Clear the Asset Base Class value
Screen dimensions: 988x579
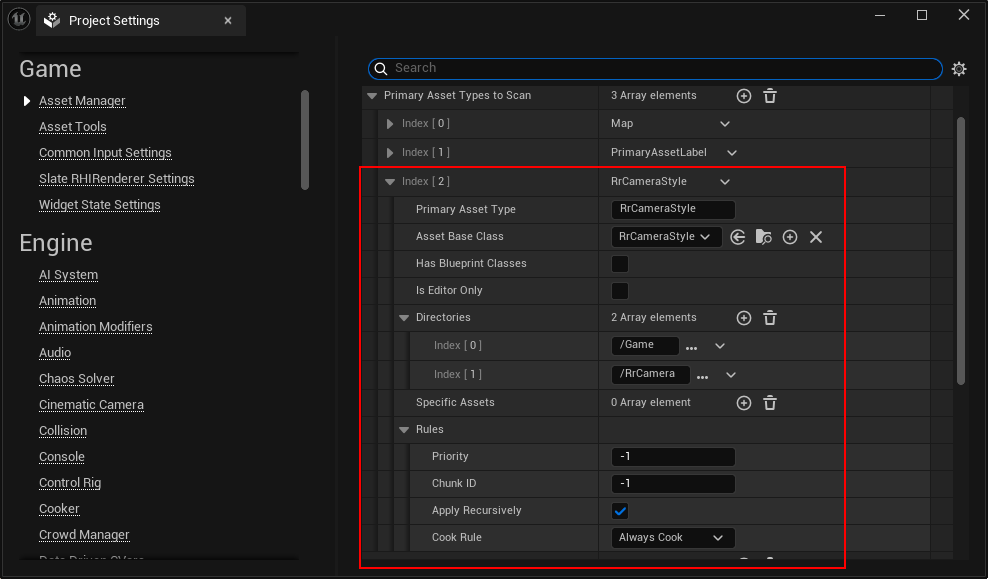pyautogui.click(x=816, y=237)
